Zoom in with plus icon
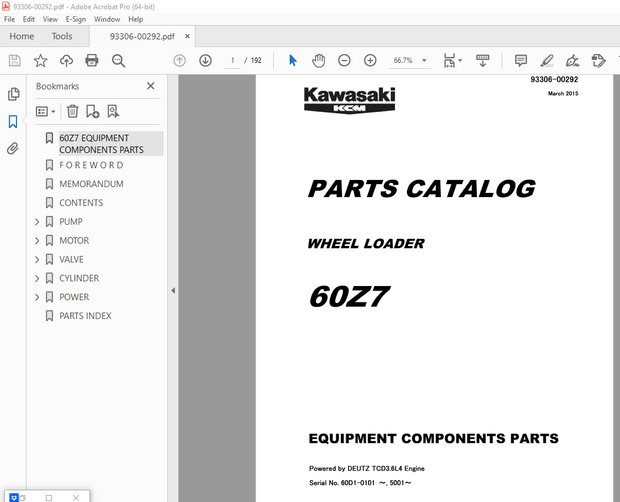This screenshot has width=620, height=502. pos(370,60)
